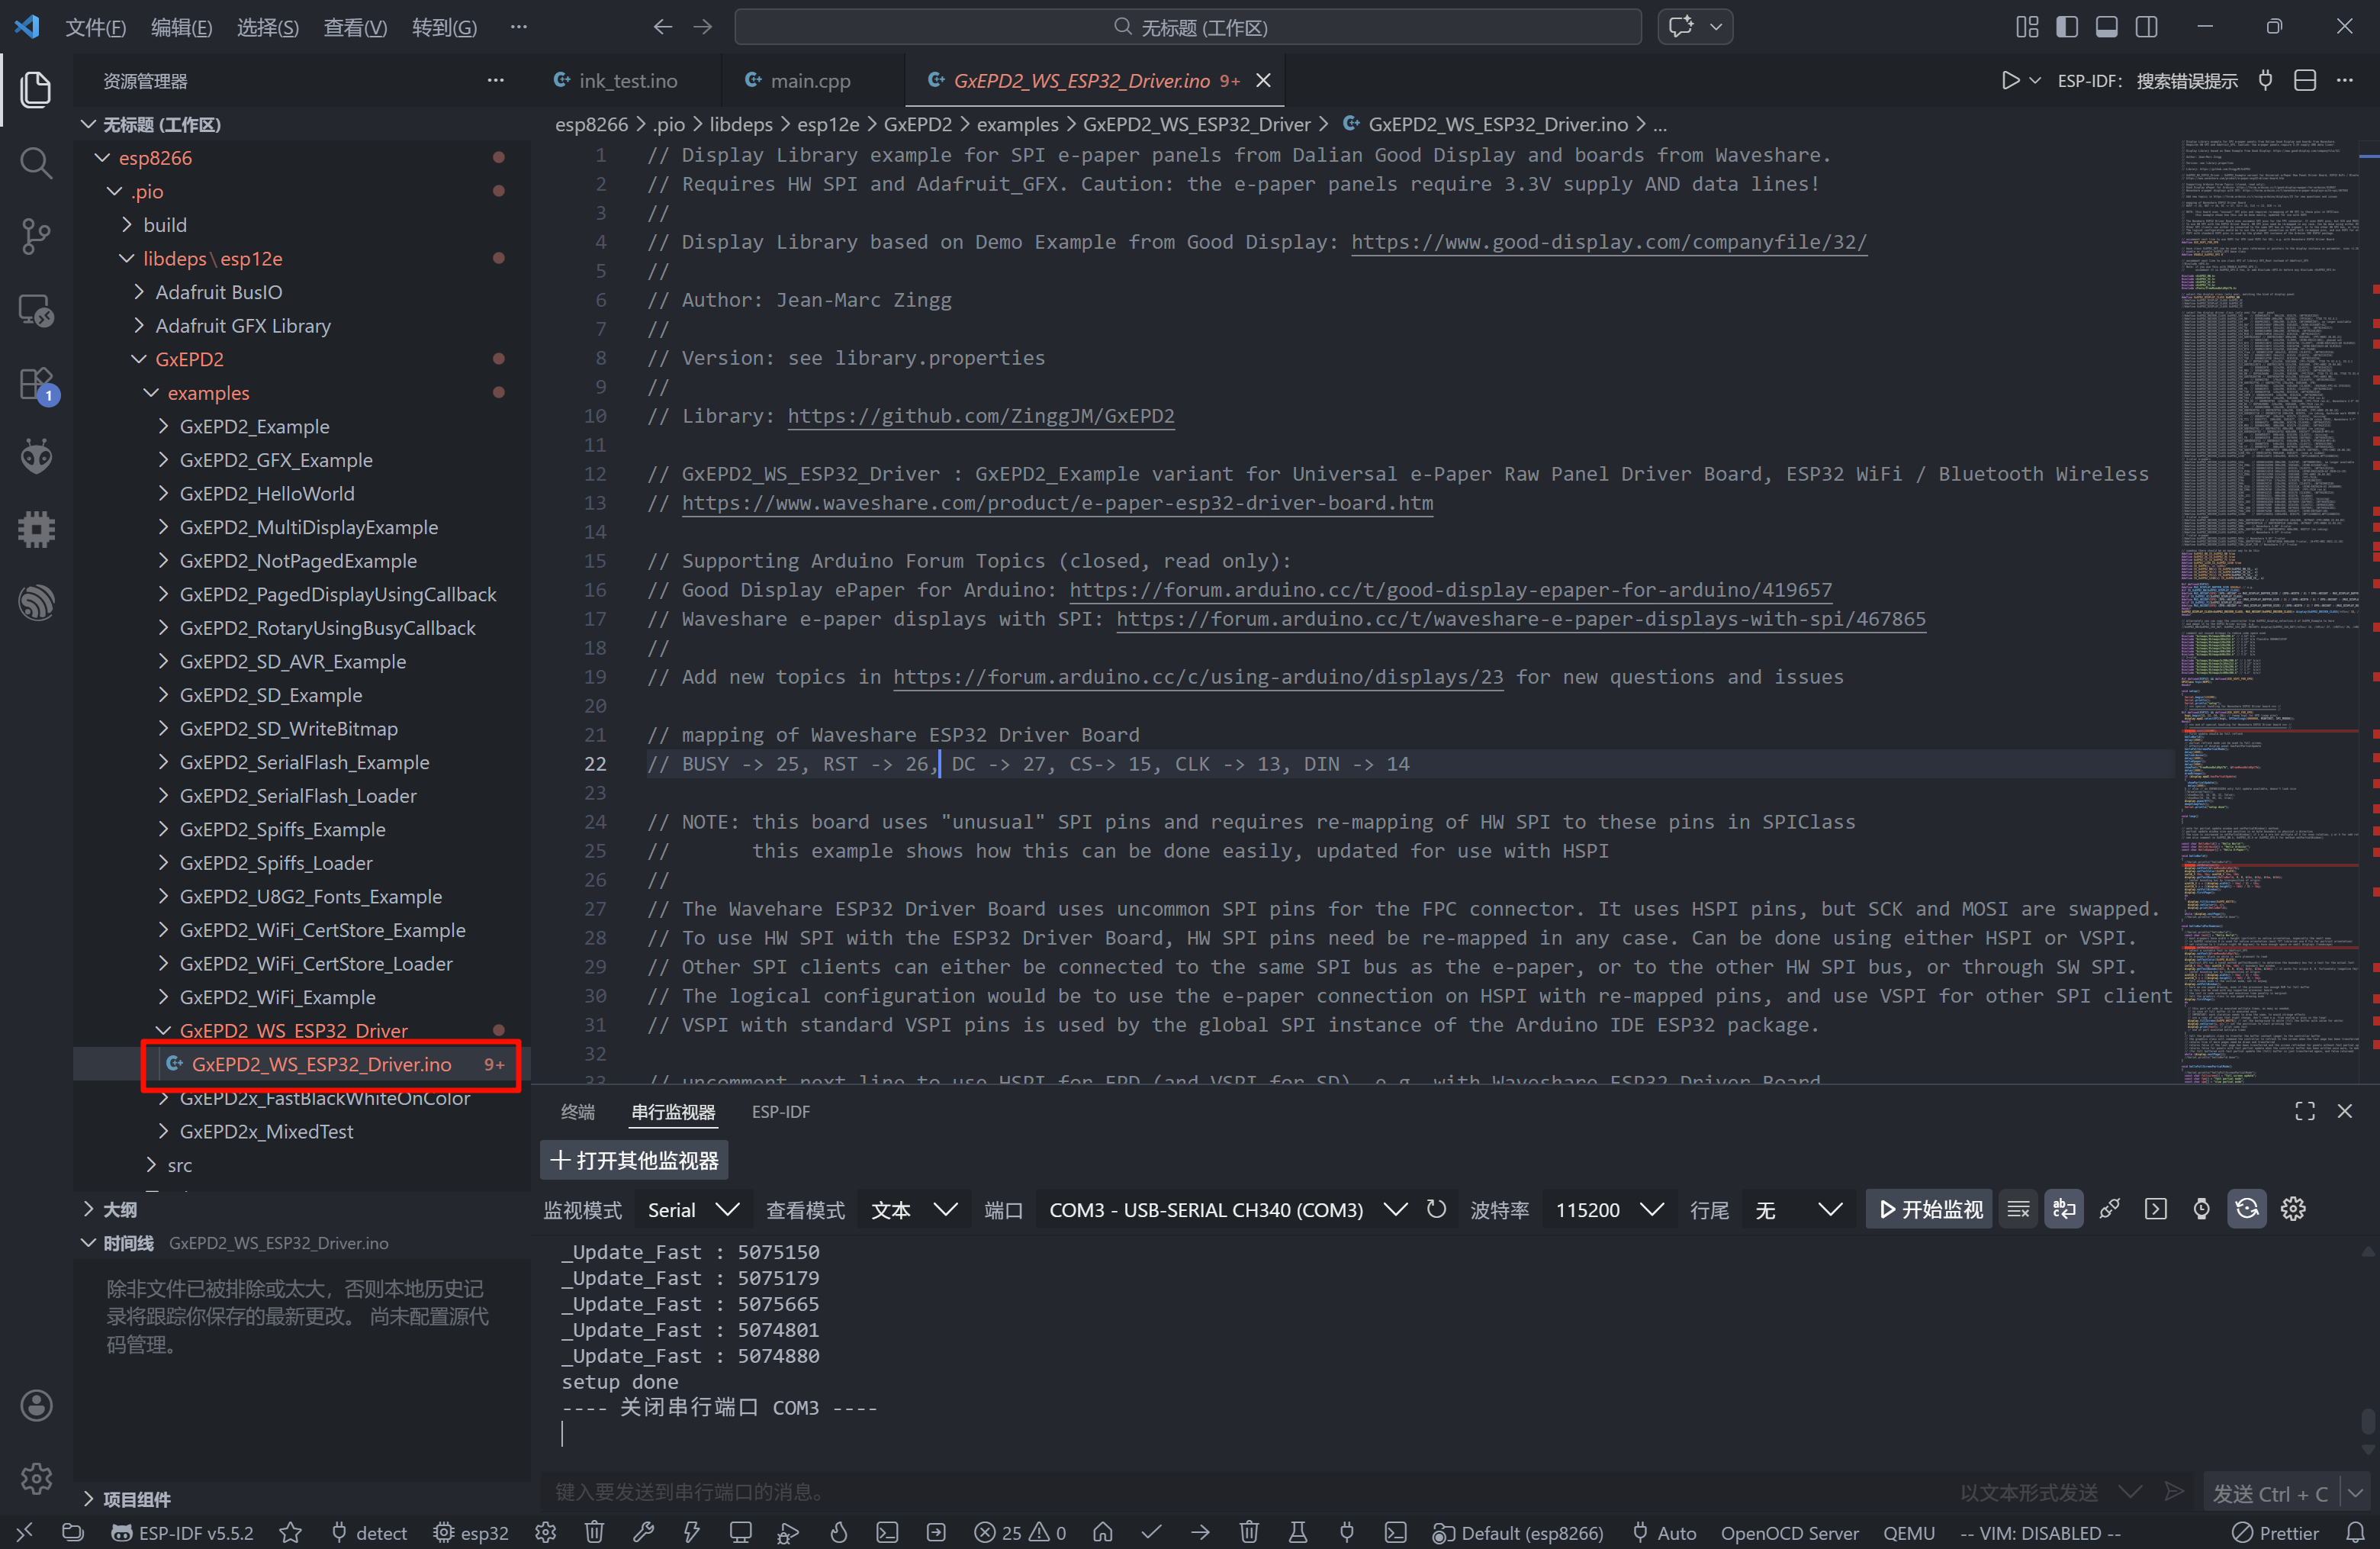This screenshot has height=1549, width=2380.
Task: Click the split editor layout icon
Action: pyautogui.click(x=2304, y=80)
